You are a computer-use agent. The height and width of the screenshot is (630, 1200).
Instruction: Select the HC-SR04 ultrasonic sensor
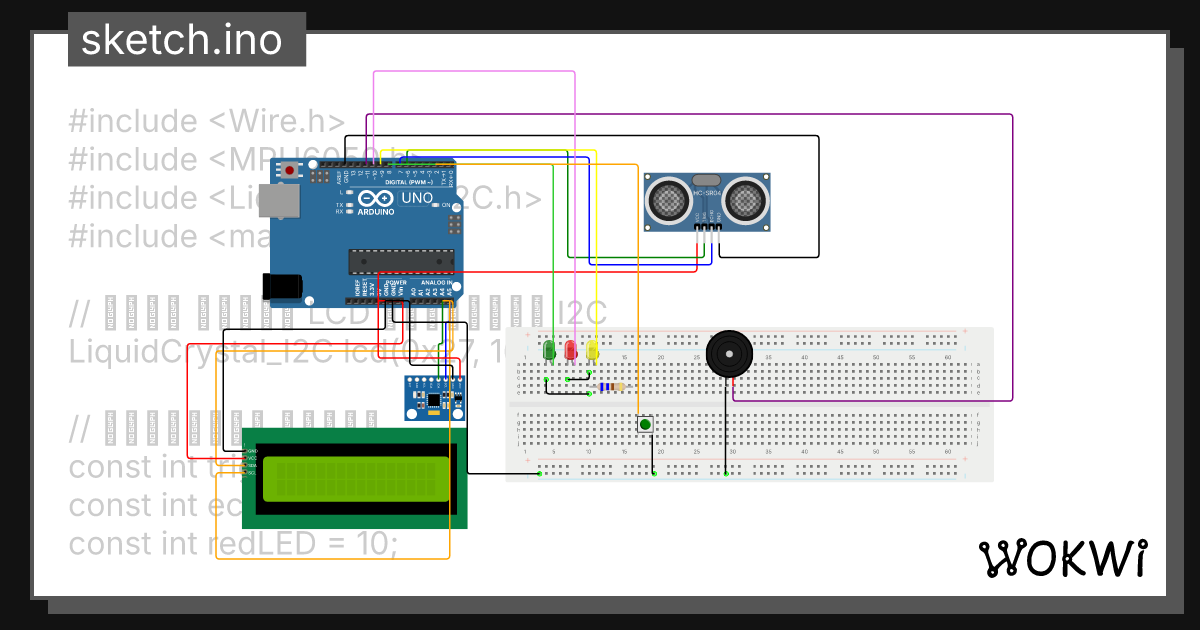coord(707,200)
